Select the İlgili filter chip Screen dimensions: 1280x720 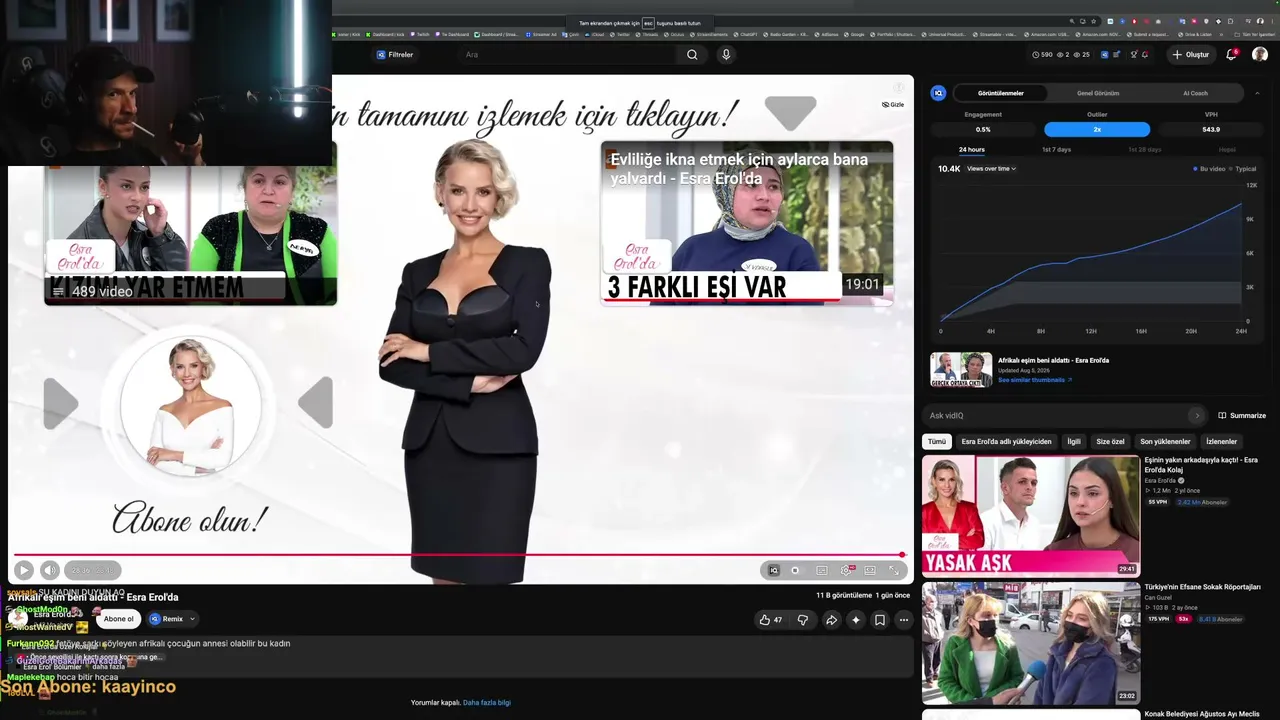pos(1074,441)
